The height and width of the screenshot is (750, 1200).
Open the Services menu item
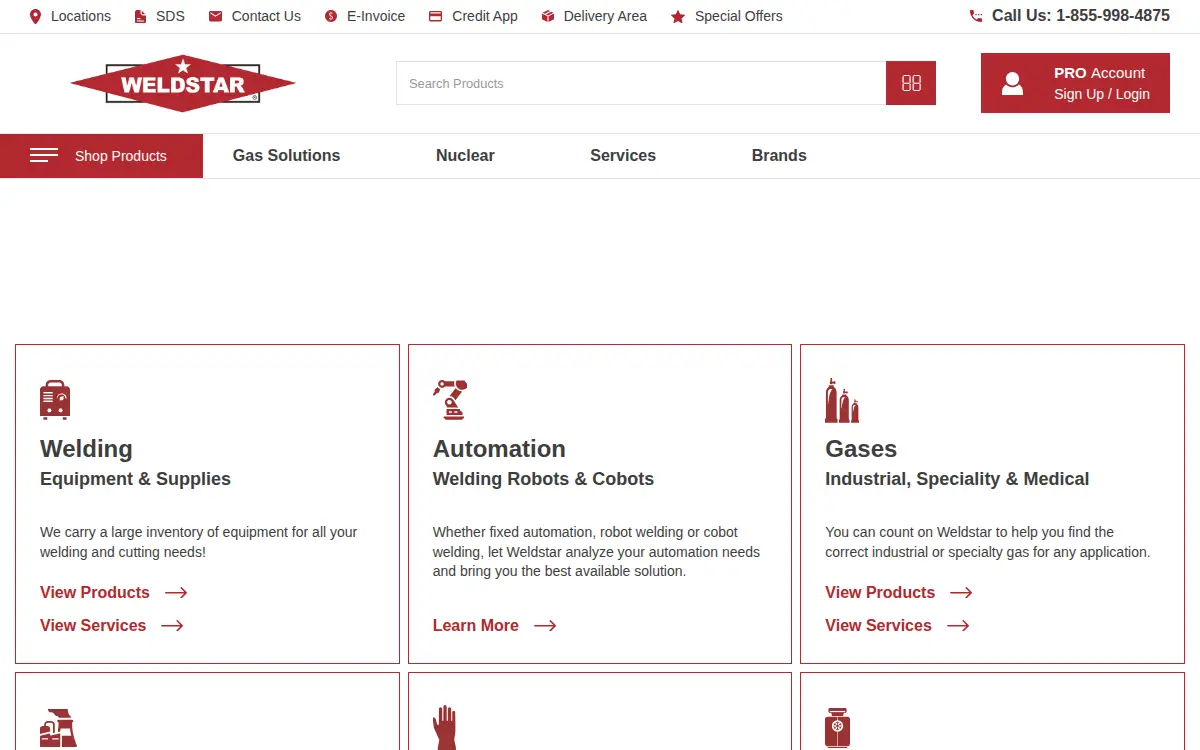point(623,156)
